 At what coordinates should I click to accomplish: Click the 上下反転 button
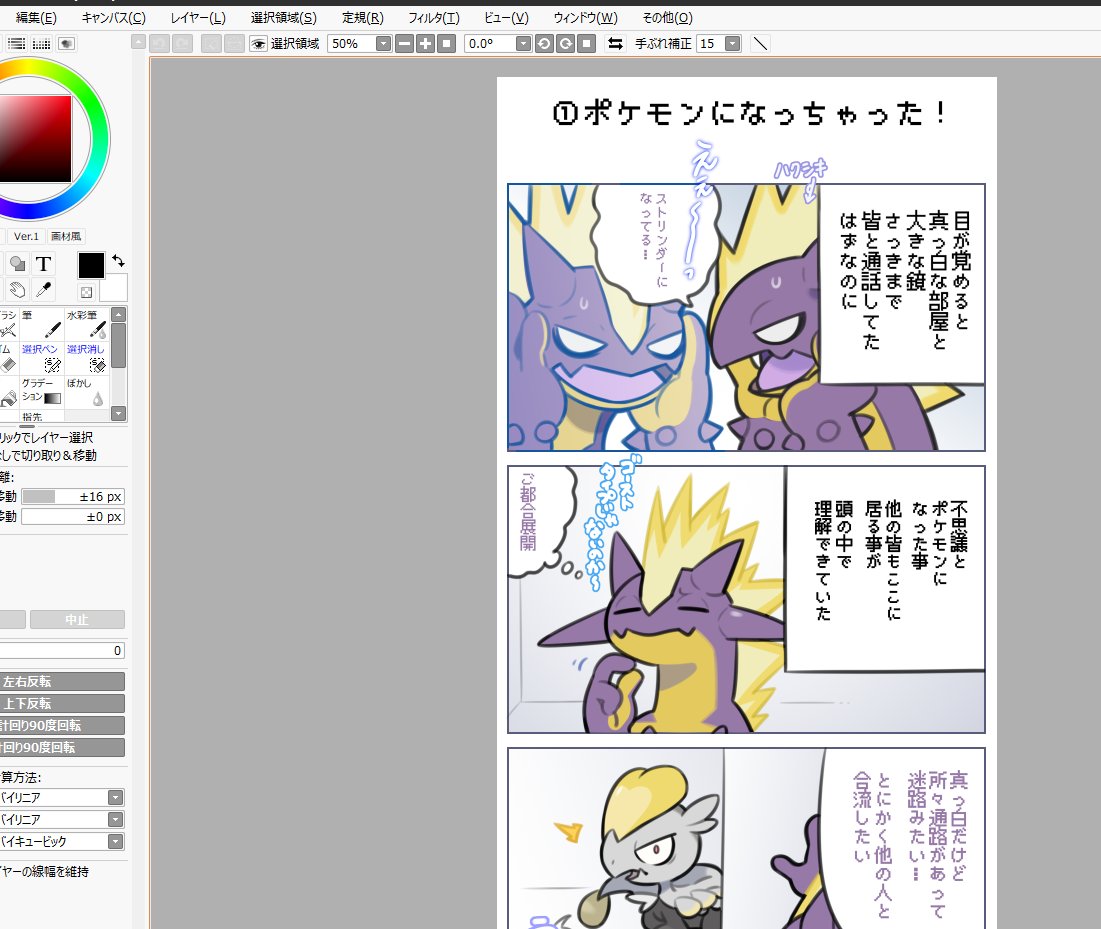(62, 703)
